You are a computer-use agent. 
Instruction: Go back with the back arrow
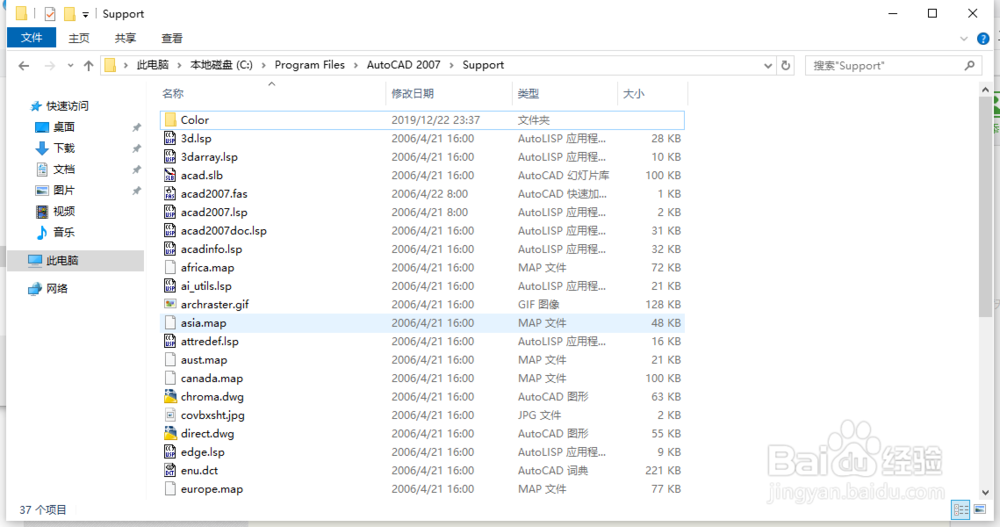point(24,66)
